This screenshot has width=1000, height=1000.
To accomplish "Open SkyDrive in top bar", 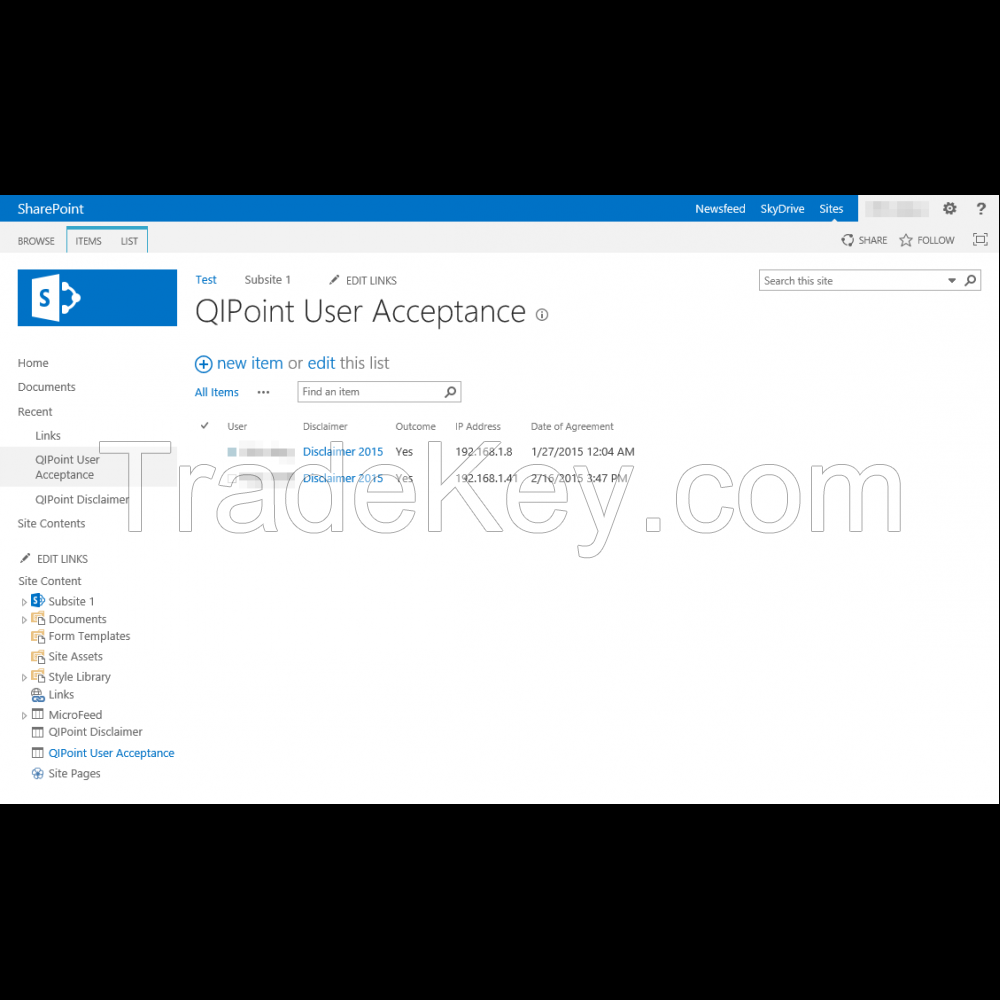I will pyautogui.click(x=782, y=209).
